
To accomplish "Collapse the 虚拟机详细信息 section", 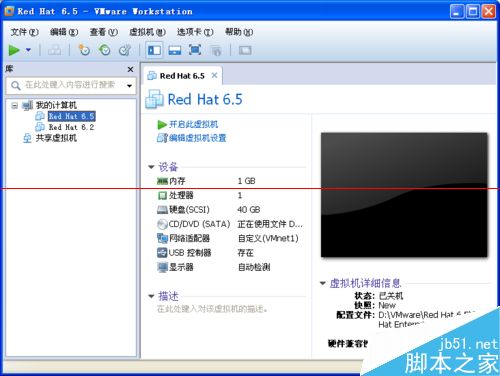I will coord(323,283).
